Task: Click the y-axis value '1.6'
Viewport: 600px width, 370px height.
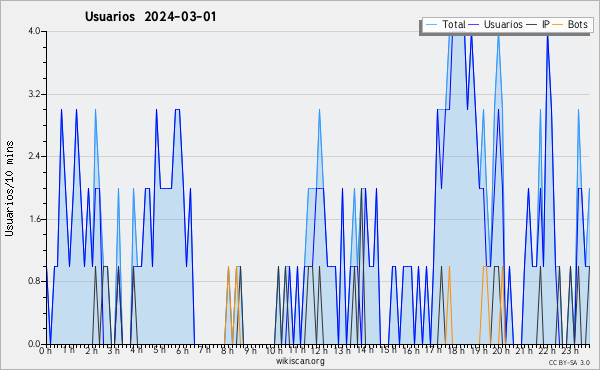Action: pyautogui.click(x=34, y=219)
